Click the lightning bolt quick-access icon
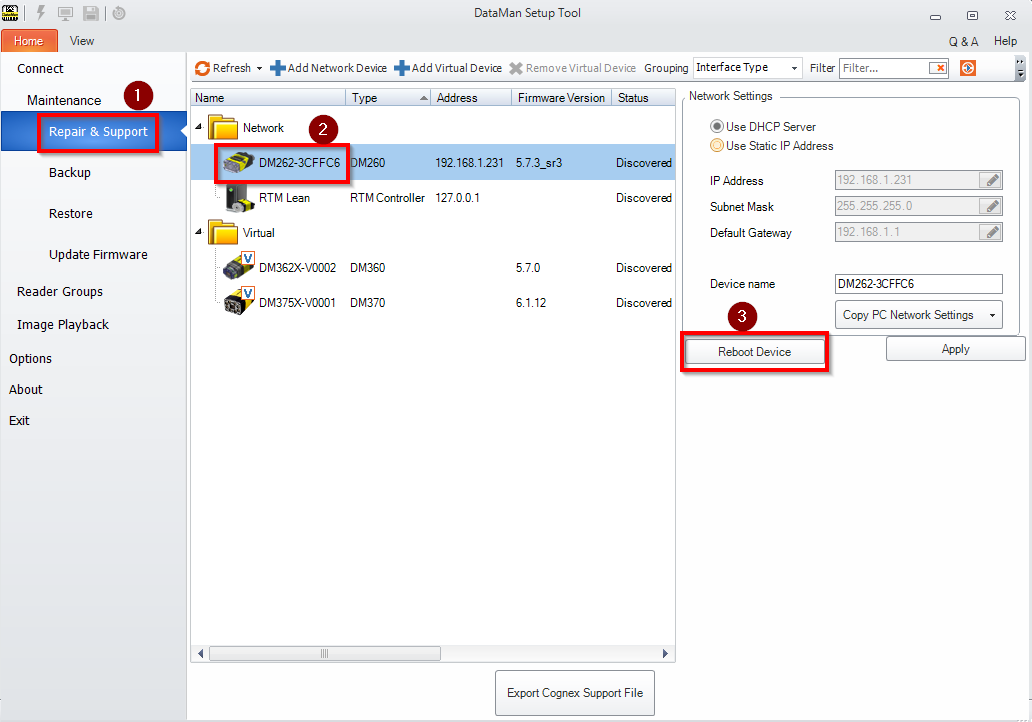Image resolution: width=1032 pixels, height=722 pixels. click(x=41, y=13)
